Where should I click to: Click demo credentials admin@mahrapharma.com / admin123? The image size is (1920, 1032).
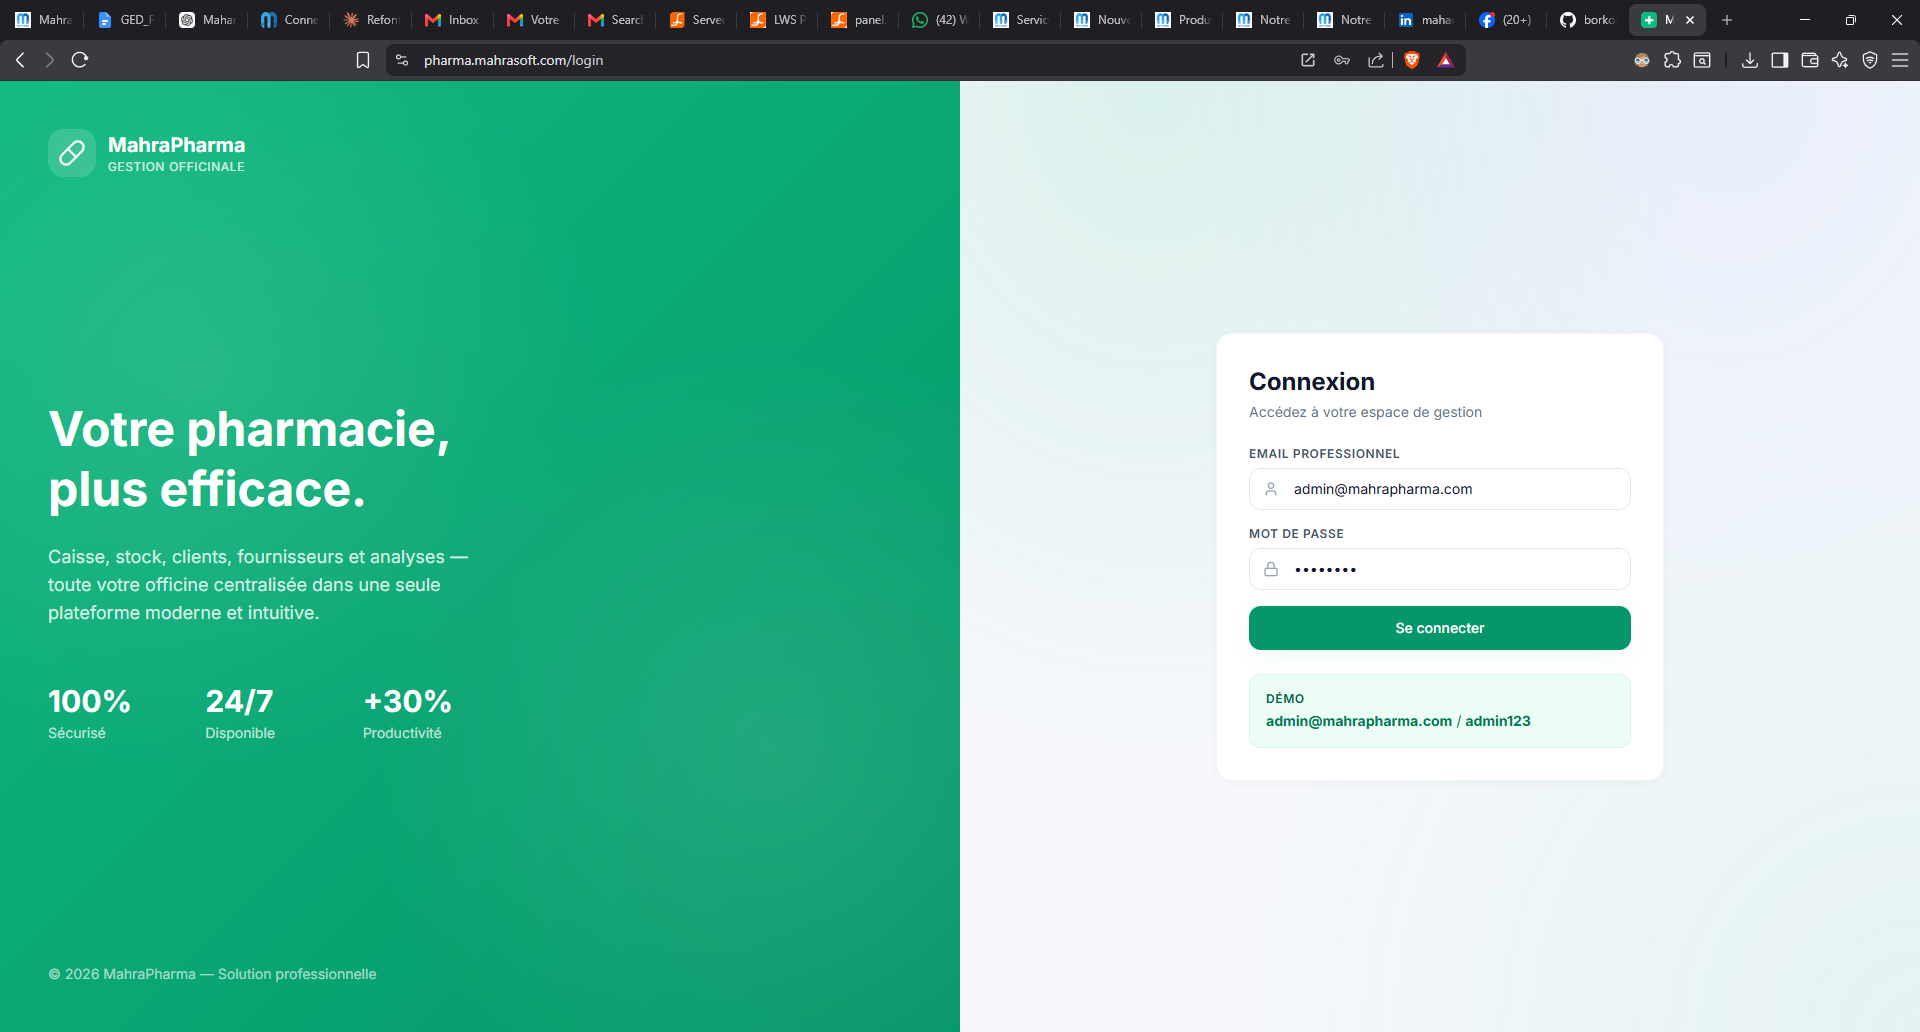(1398, 721)
